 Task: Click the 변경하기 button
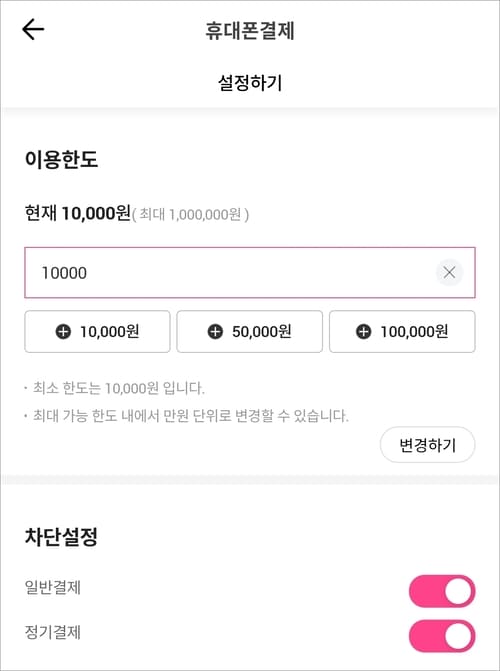click(x=427, y=445)
